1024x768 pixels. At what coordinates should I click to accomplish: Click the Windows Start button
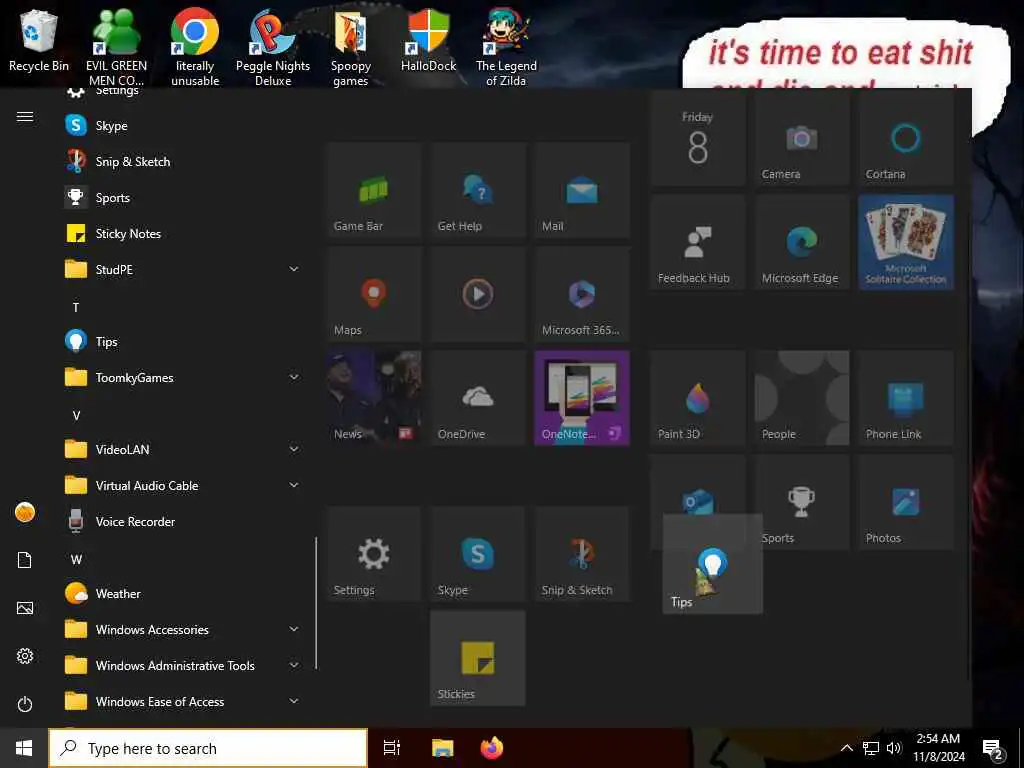(24, 748)
